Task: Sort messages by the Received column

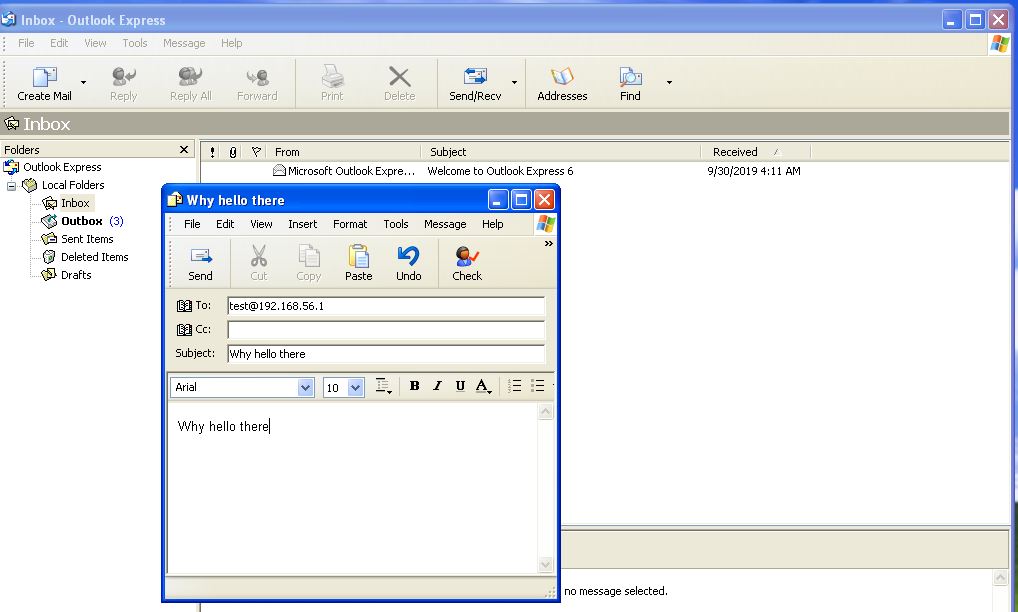Action: point(756,152)
